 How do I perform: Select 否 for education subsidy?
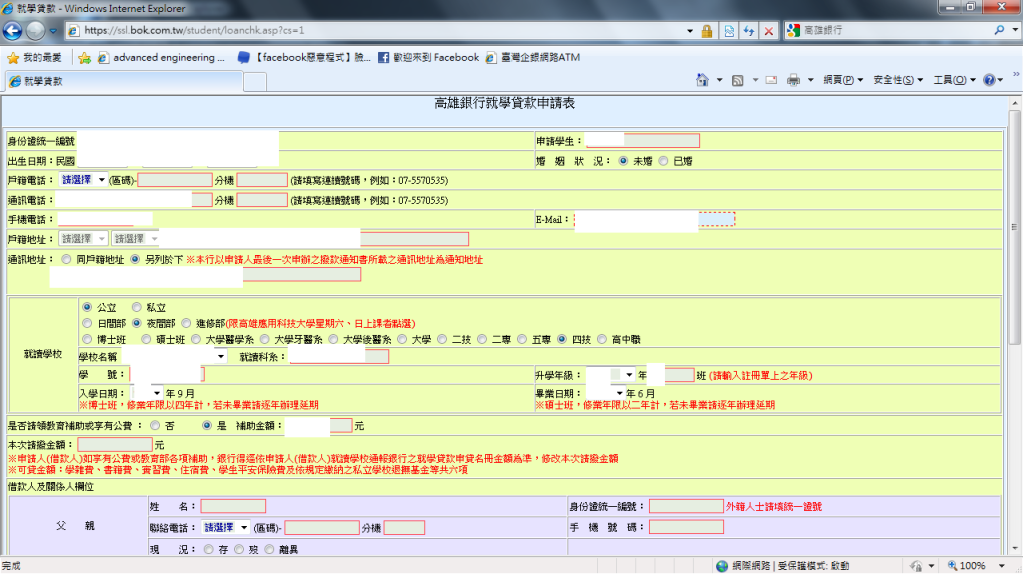pos(155,425)
